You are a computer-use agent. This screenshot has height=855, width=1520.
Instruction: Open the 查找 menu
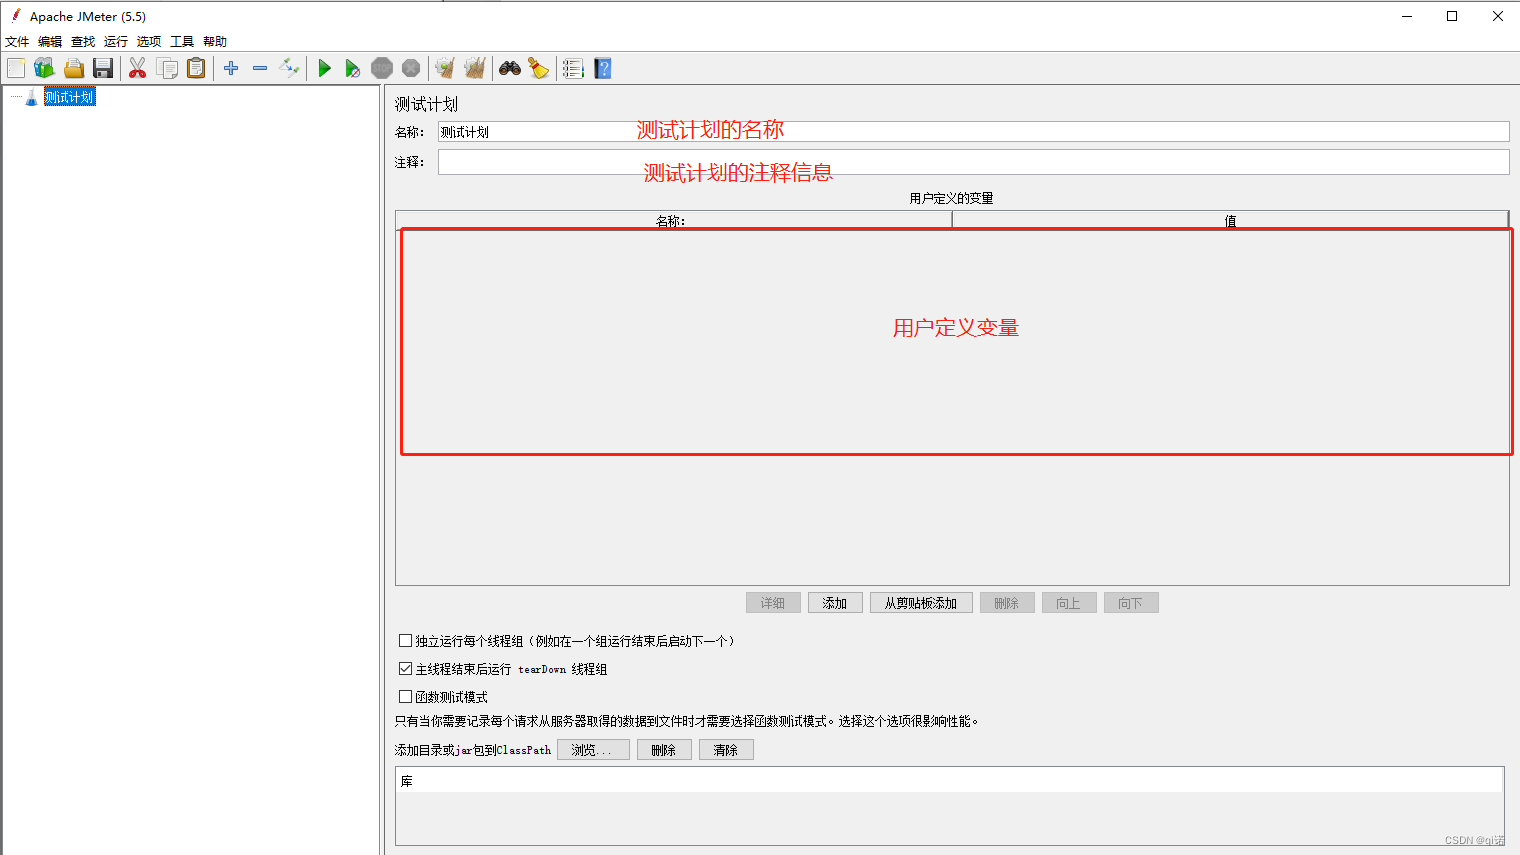[83, 42]
